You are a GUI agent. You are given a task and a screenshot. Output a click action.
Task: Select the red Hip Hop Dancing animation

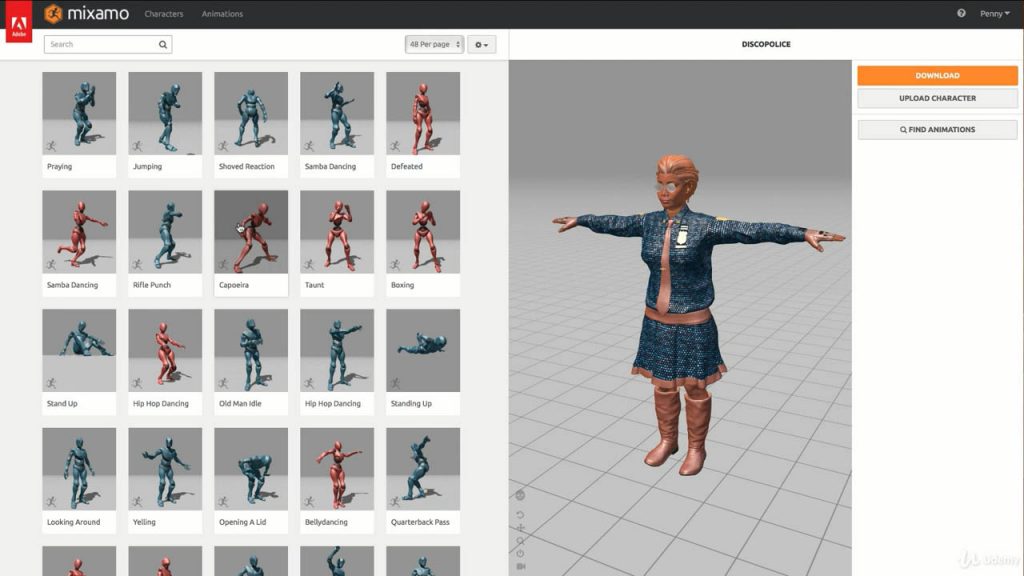pos(165,362)
